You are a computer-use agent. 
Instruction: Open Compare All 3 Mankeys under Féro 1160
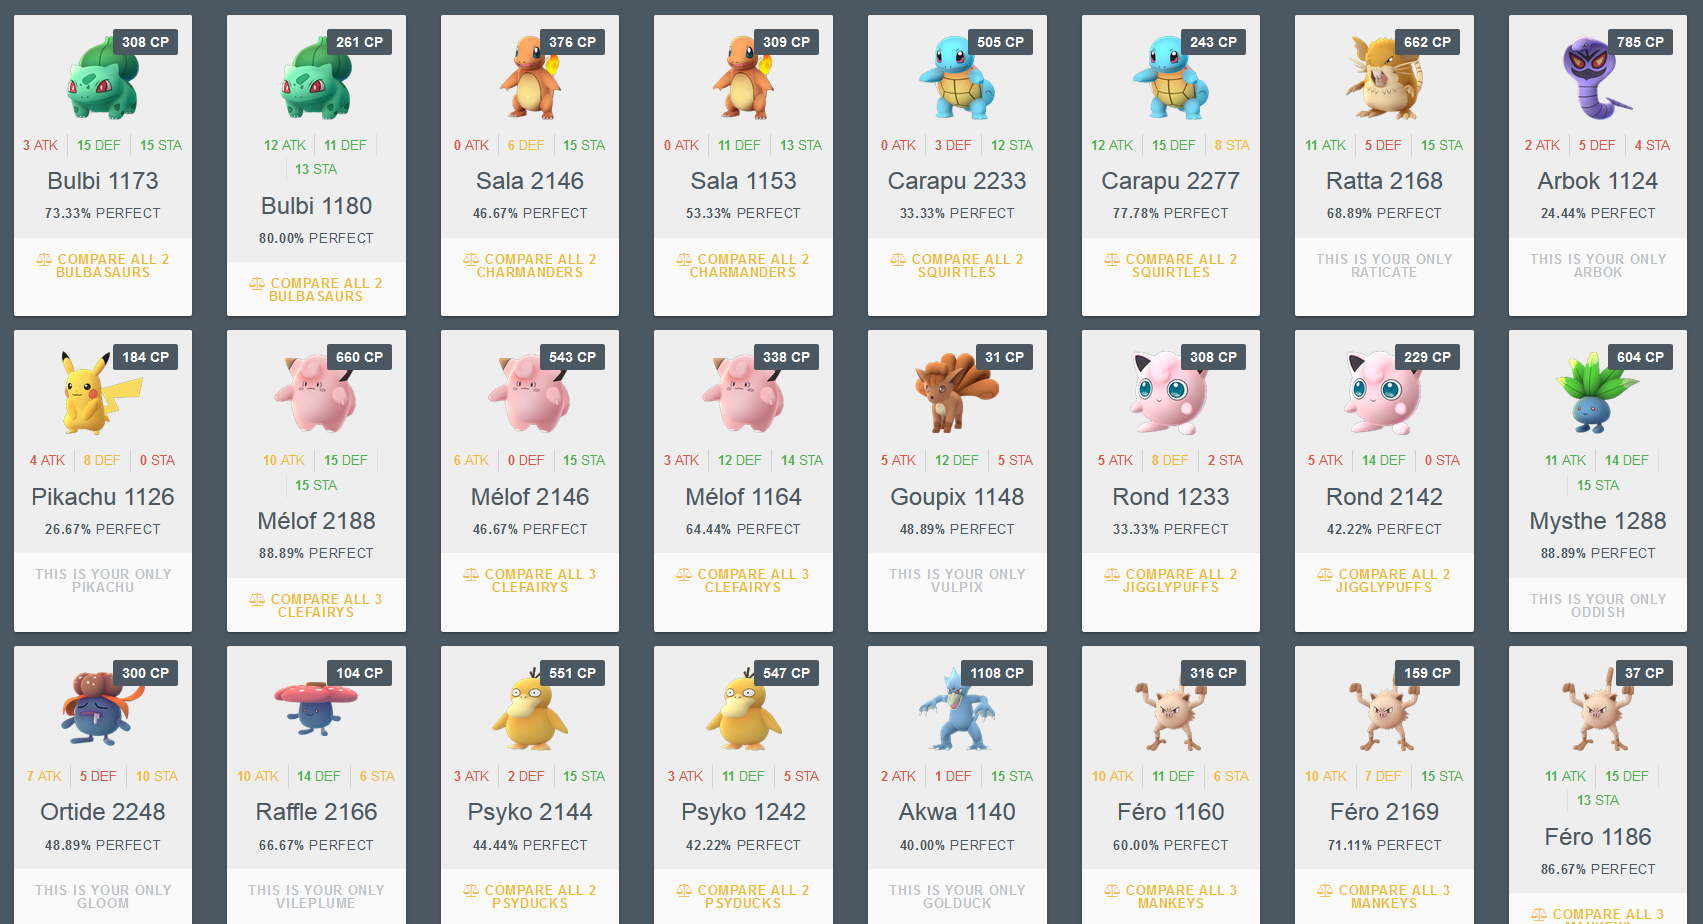pyautogui.click(x=1171, y=896)
